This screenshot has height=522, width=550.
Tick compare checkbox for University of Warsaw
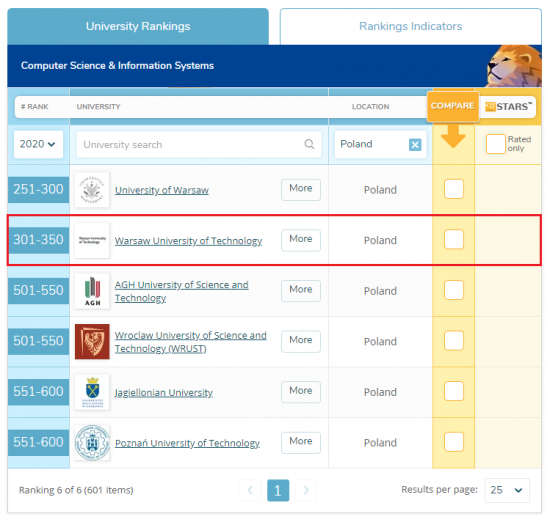coord(454,189)
